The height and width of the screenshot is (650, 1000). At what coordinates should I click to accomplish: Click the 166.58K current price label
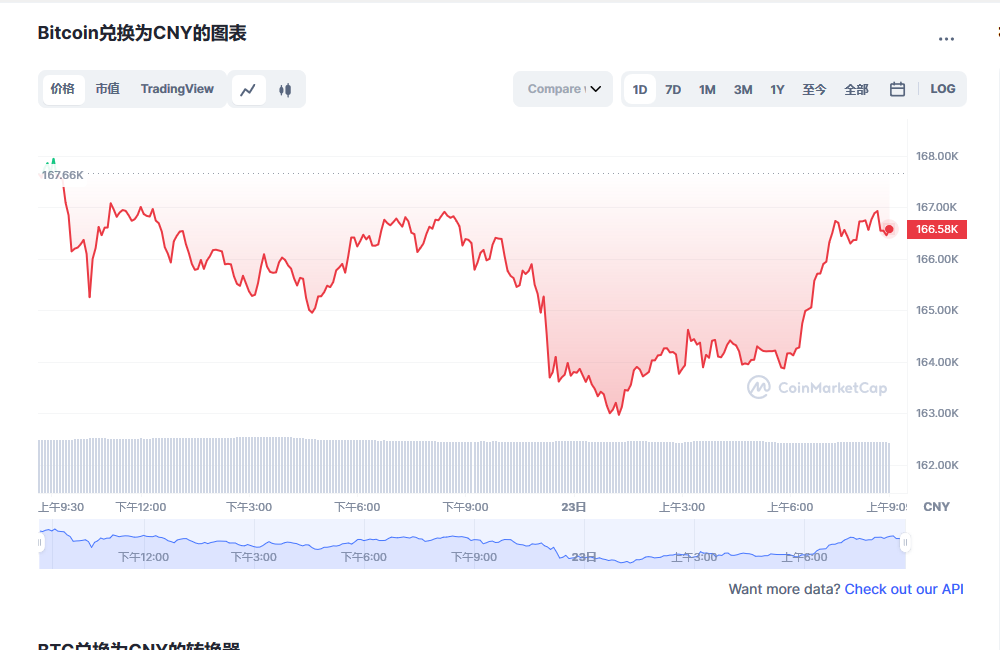(937, 229)
